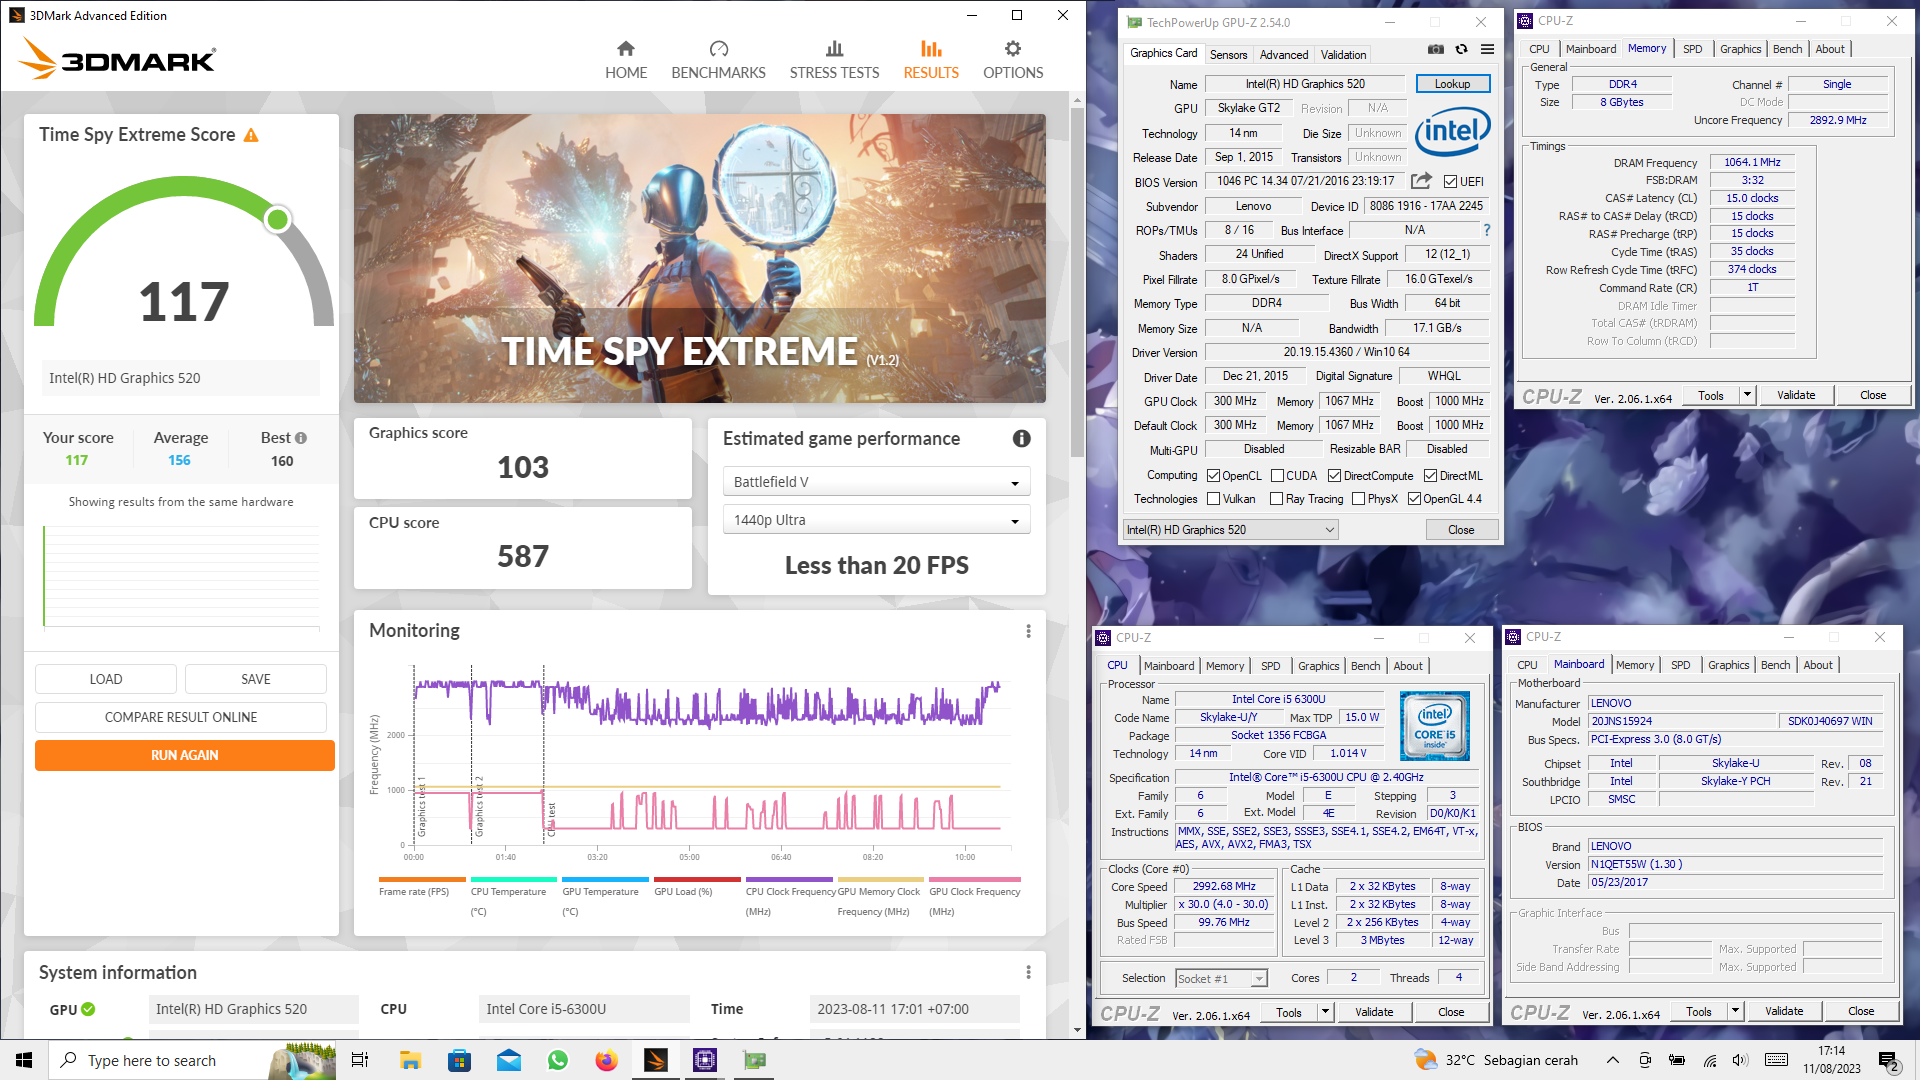Open the Monitoring three-dot menu

pyautogui.click(x=1028, y=631)
